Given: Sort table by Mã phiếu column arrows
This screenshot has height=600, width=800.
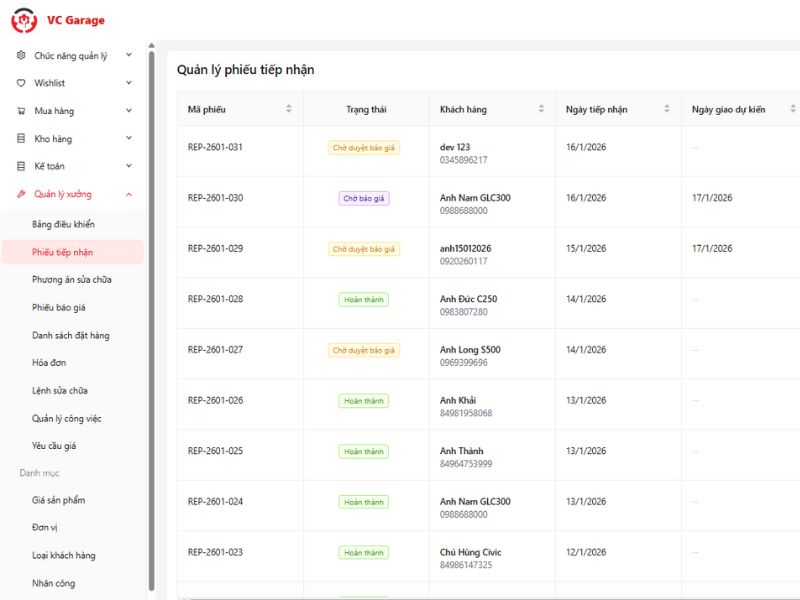Looking at the screenshot, I should [289, 109].
